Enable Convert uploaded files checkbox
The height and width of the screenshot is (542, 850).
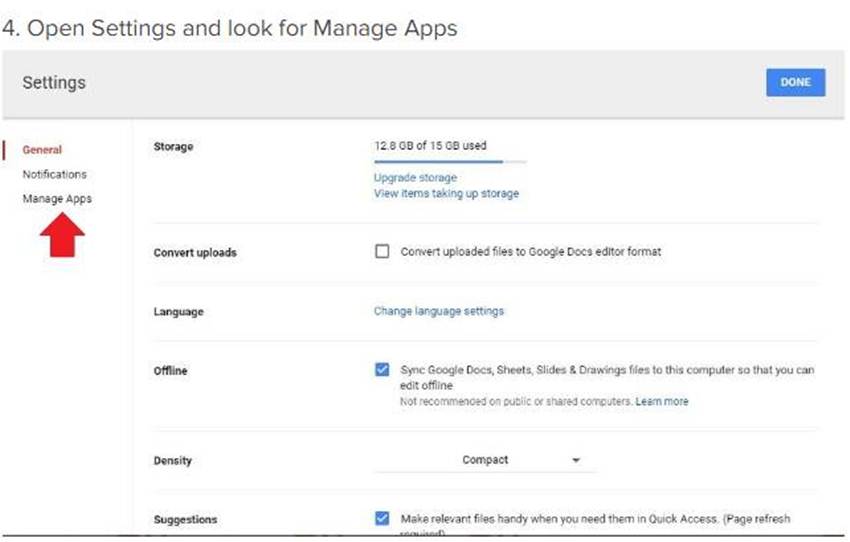point(382,252)
